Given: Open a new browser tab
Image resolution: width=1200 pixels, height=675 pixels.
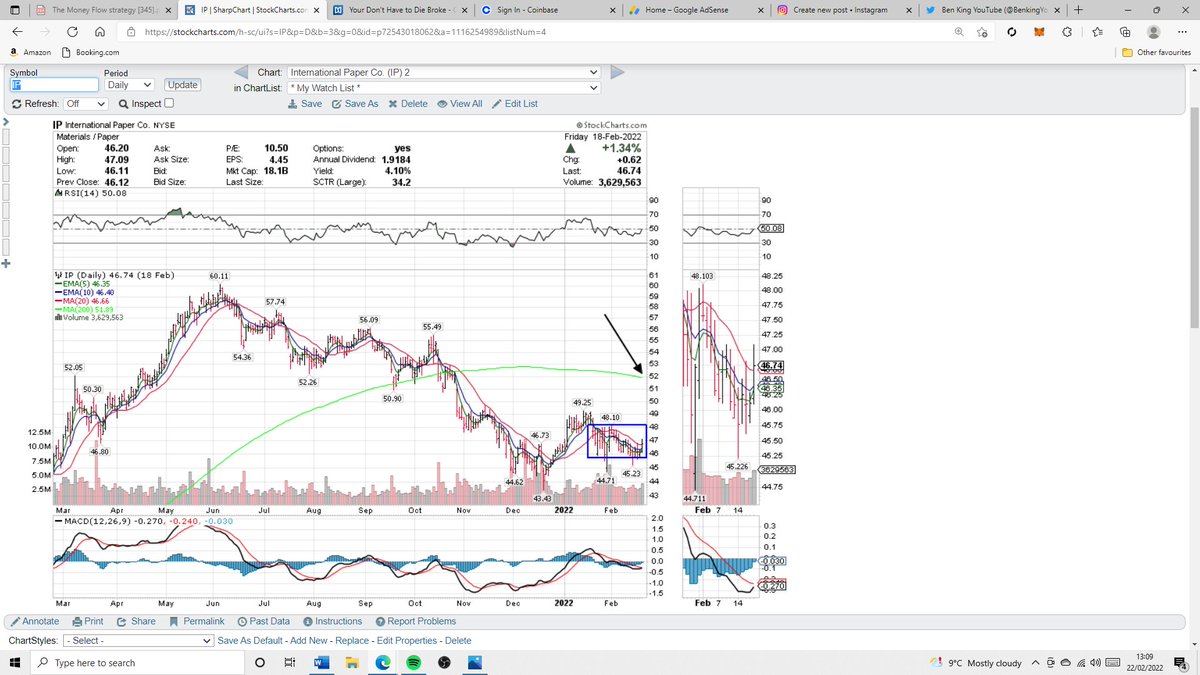Looking at the screenshot, I should (x=1078, y=10).
